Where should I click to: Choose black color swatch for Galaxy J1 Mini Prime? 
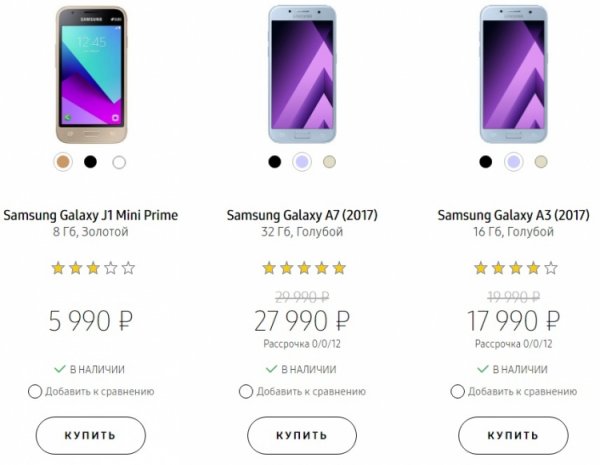click(x=90, y=161)
